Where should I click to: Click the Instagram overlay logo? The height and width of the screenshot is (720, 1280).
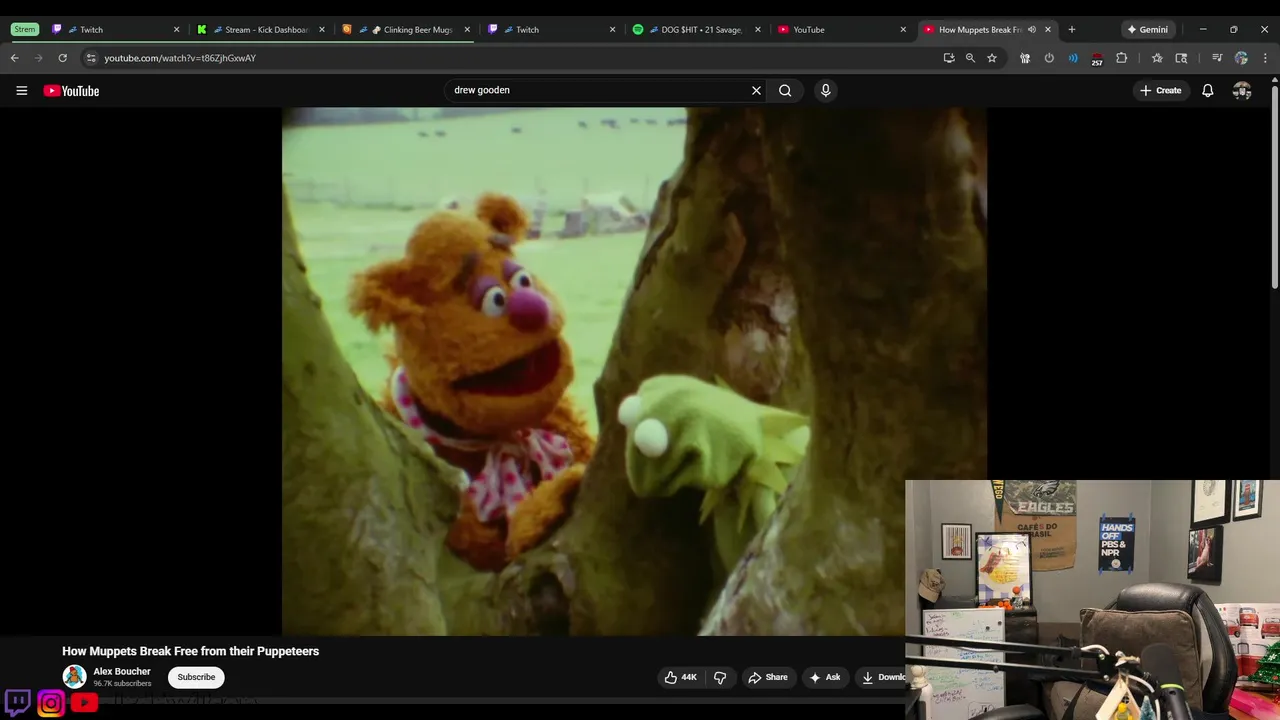(x=51, y=703)
